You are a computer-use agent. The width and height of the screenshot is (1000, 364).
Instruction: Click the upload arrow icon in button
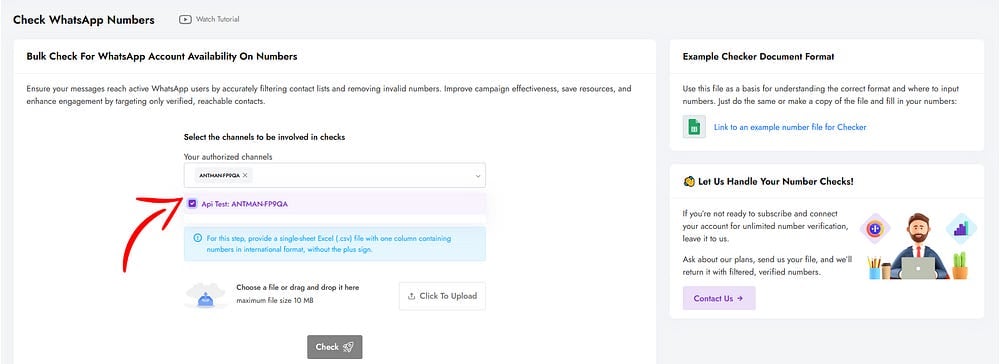411,296
